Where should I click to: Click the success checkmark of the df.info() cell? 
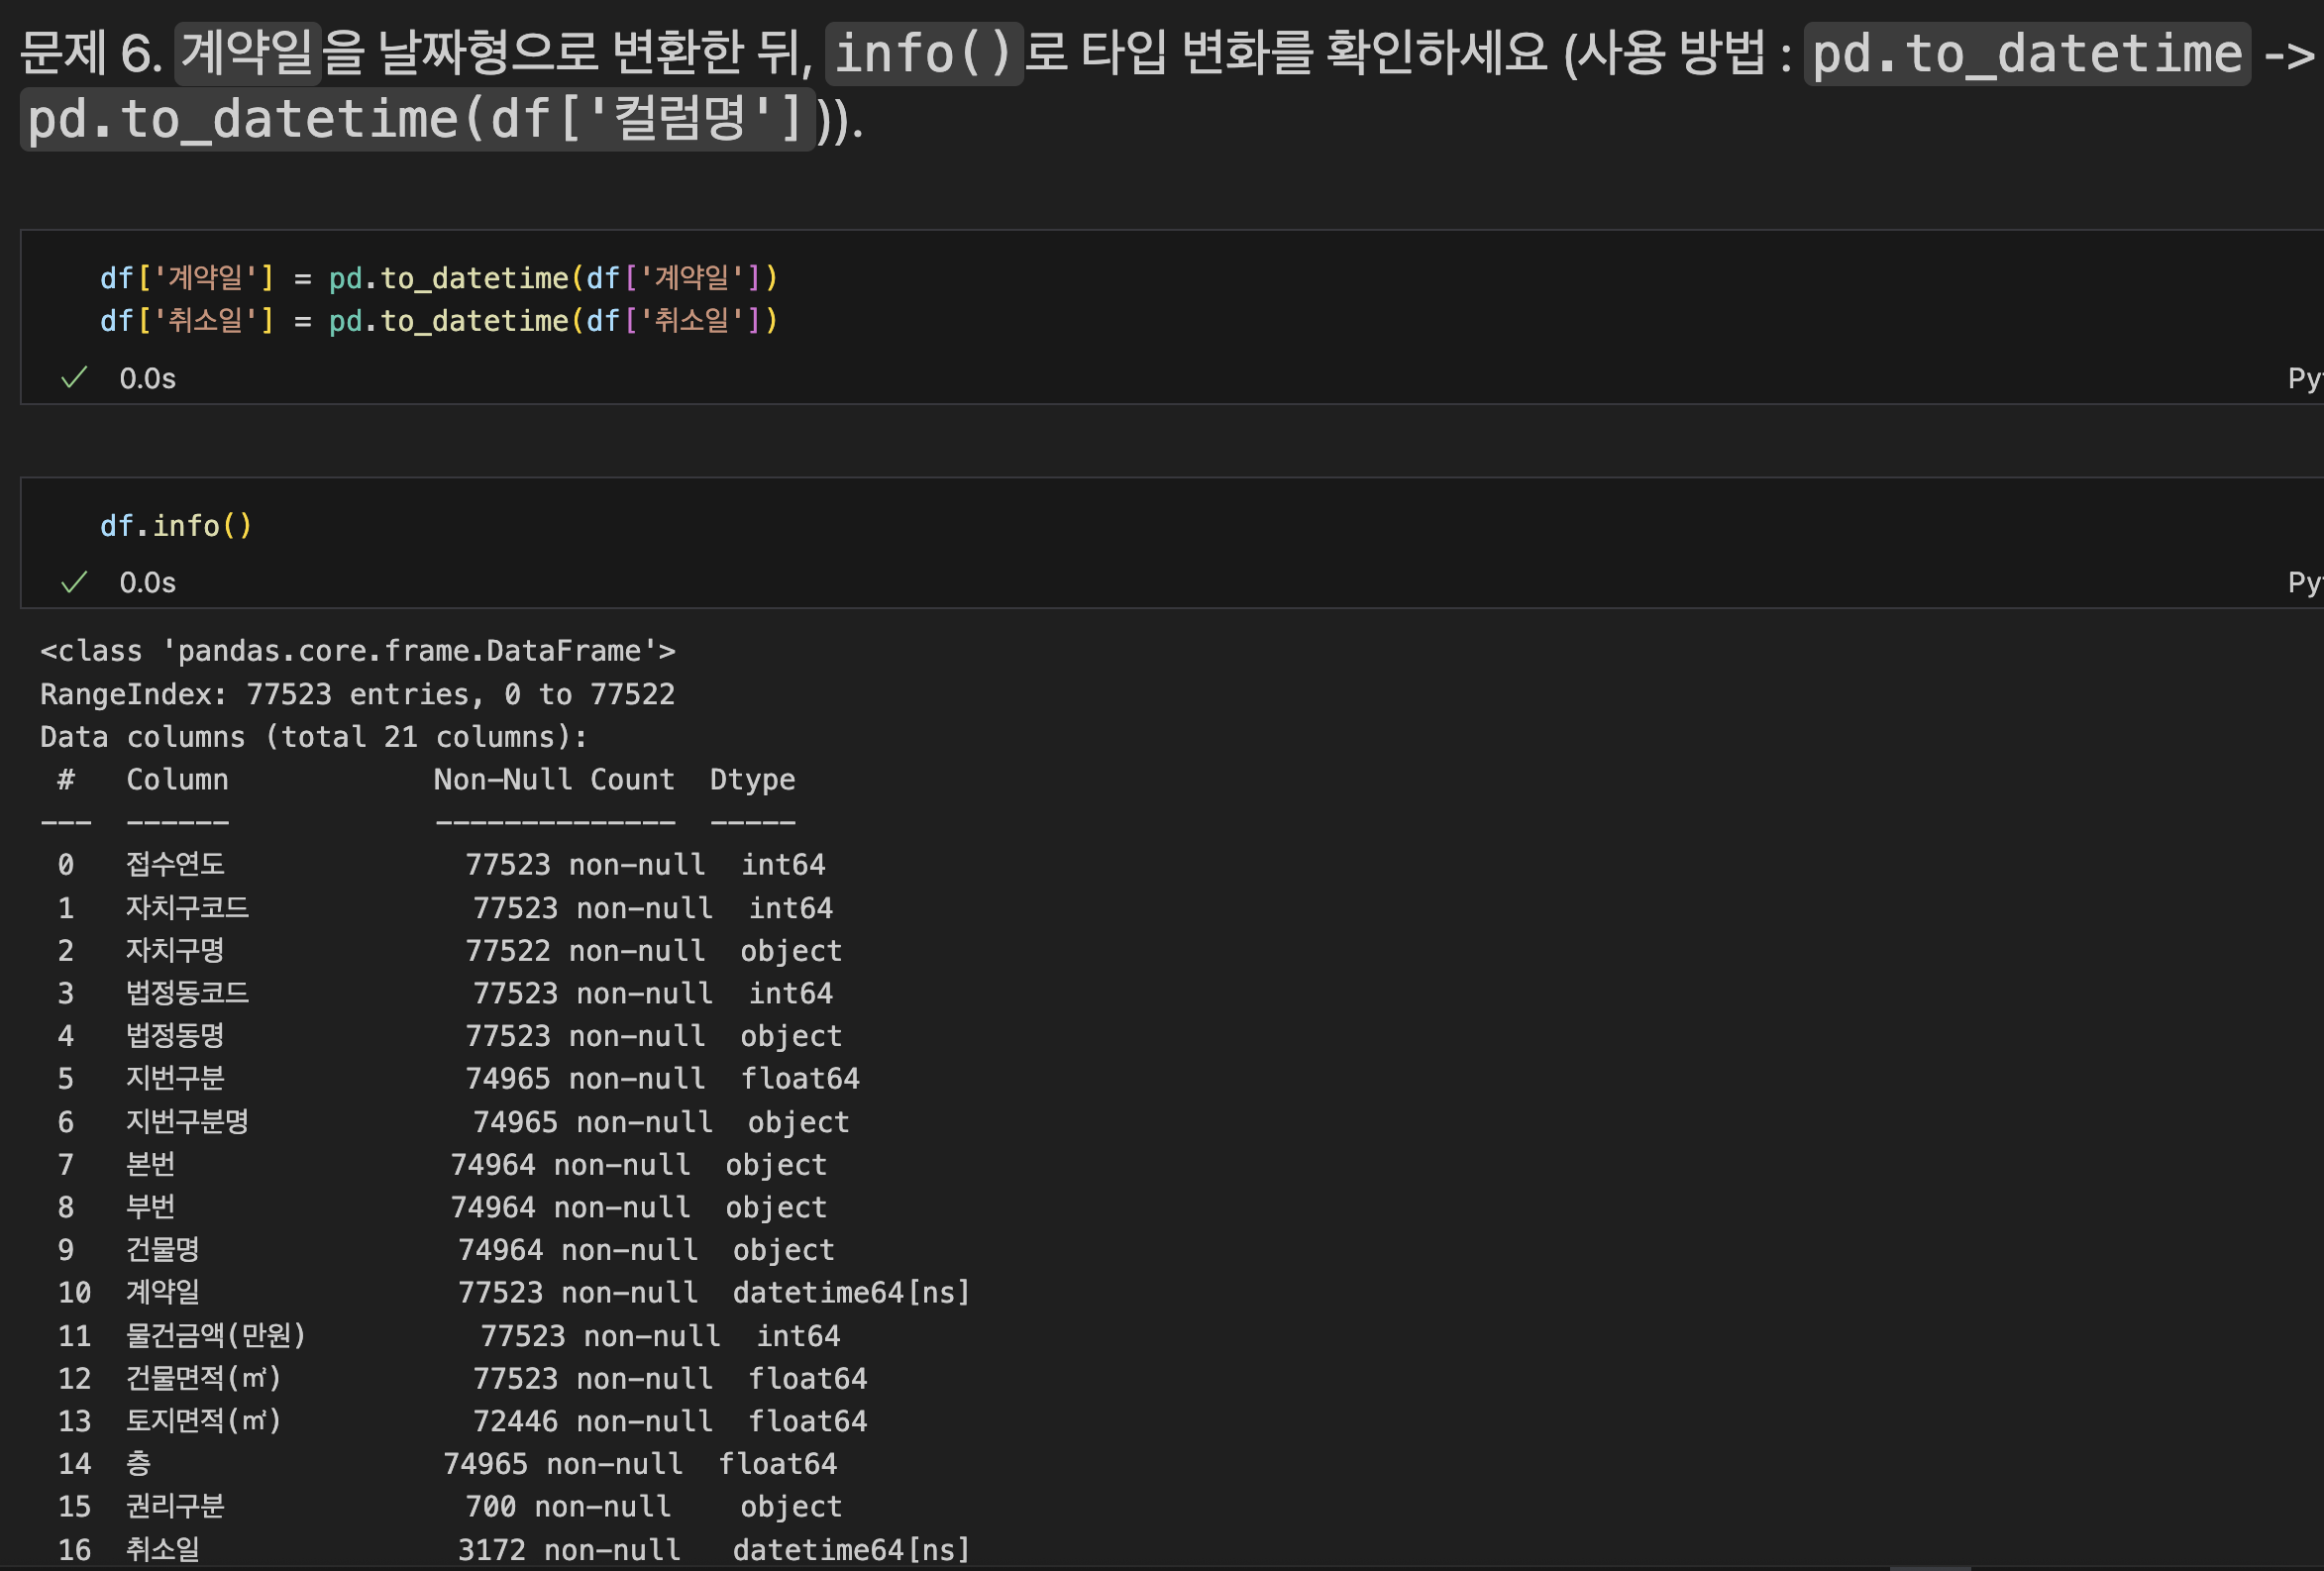coord(74,582)
